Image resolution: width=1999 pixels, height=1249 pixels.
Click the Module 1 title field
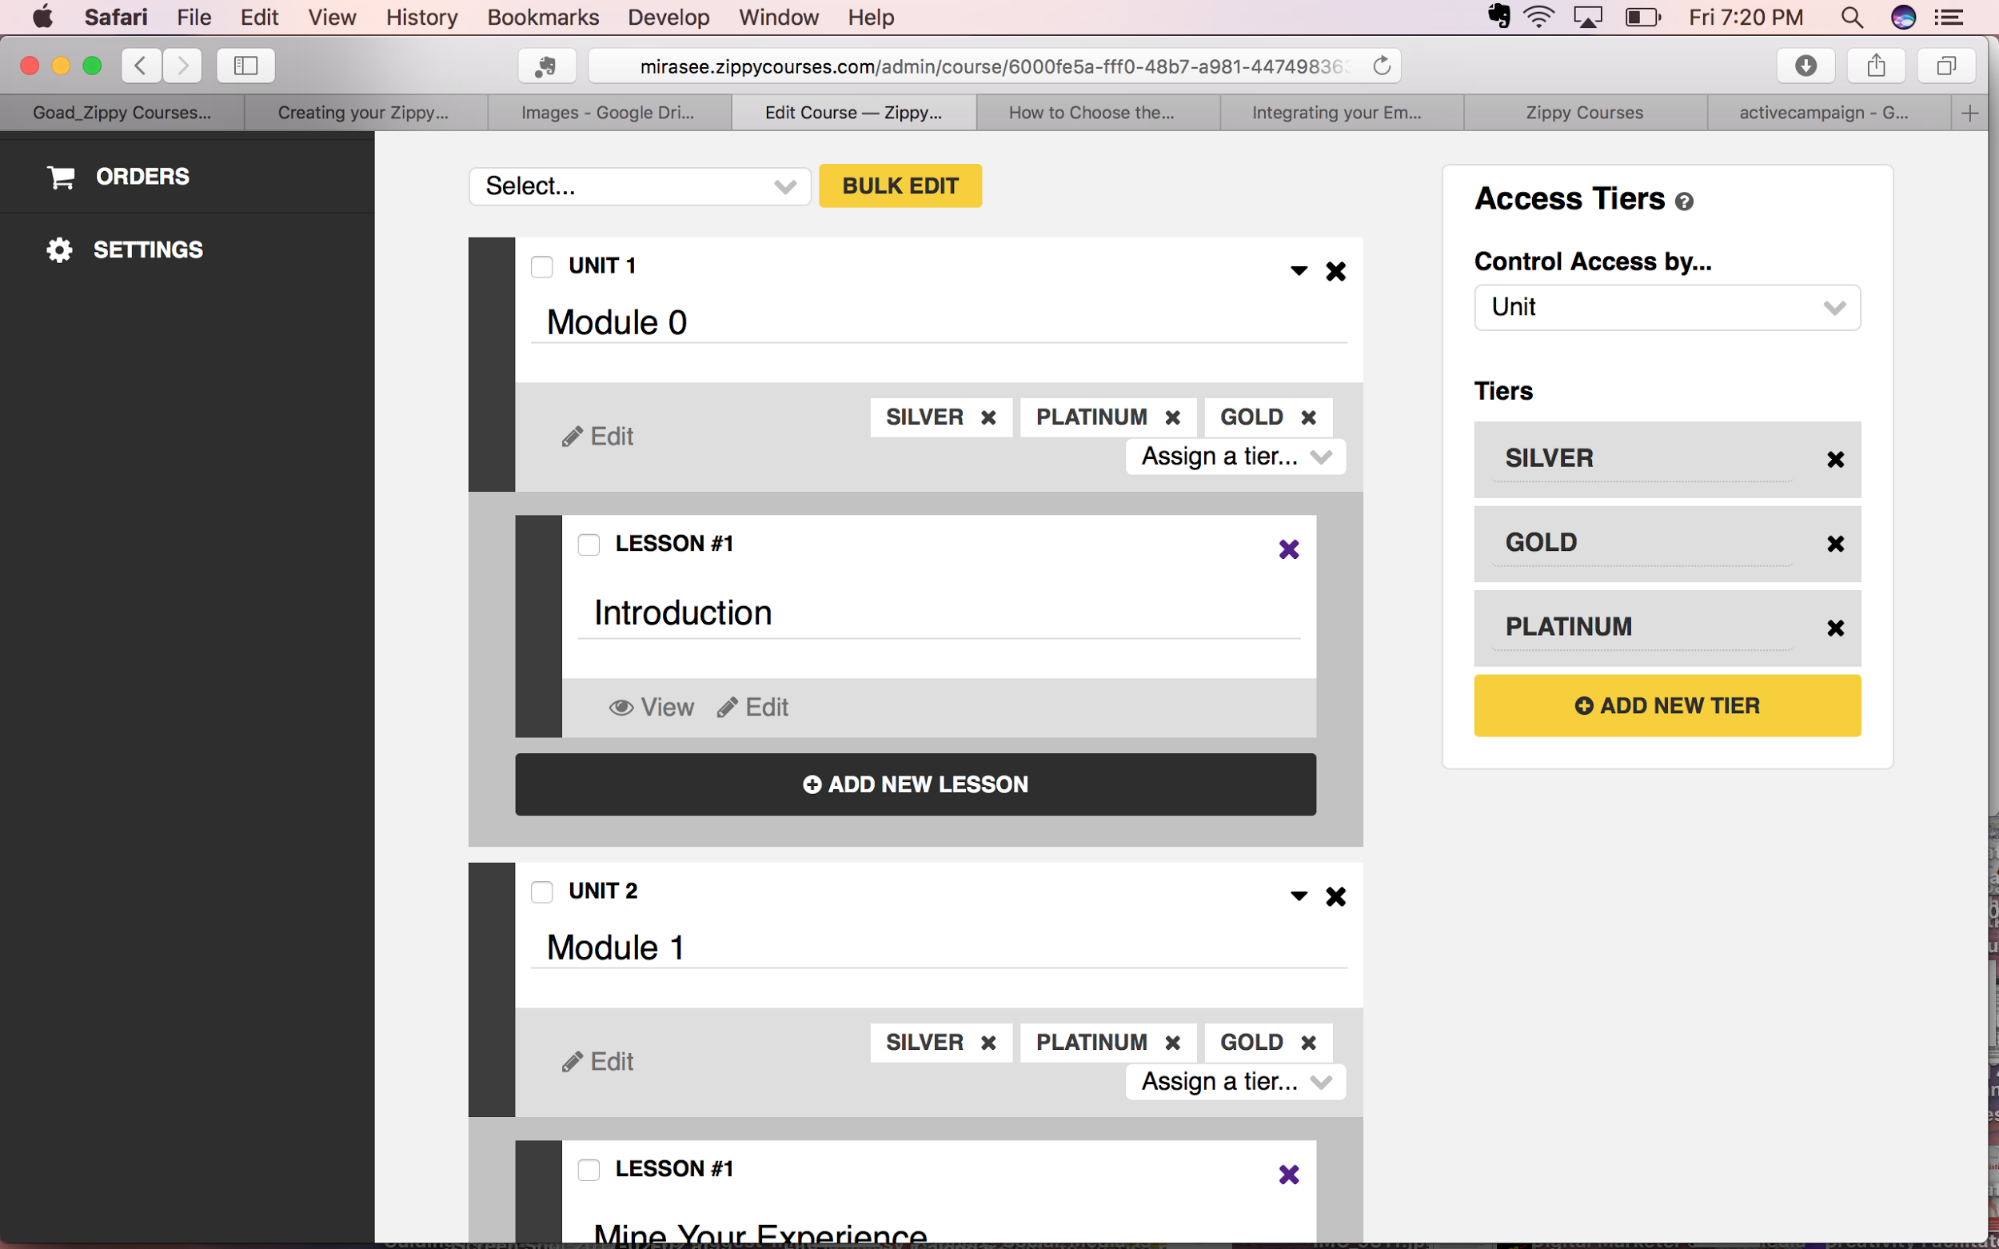tap(938, 948)
